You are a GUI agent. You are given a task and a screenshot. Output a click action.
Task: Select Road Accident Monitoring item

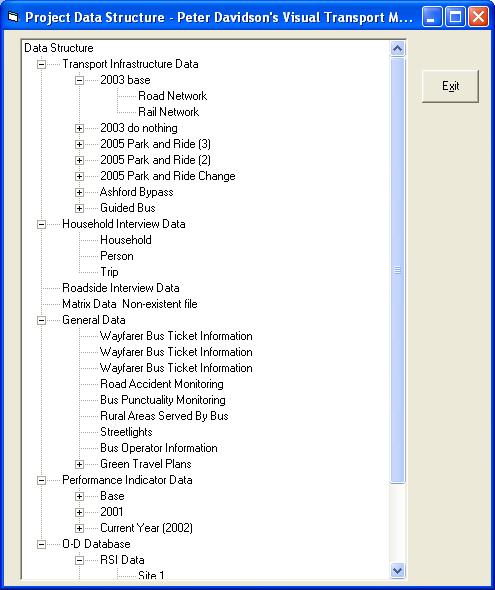pos(162,384)
